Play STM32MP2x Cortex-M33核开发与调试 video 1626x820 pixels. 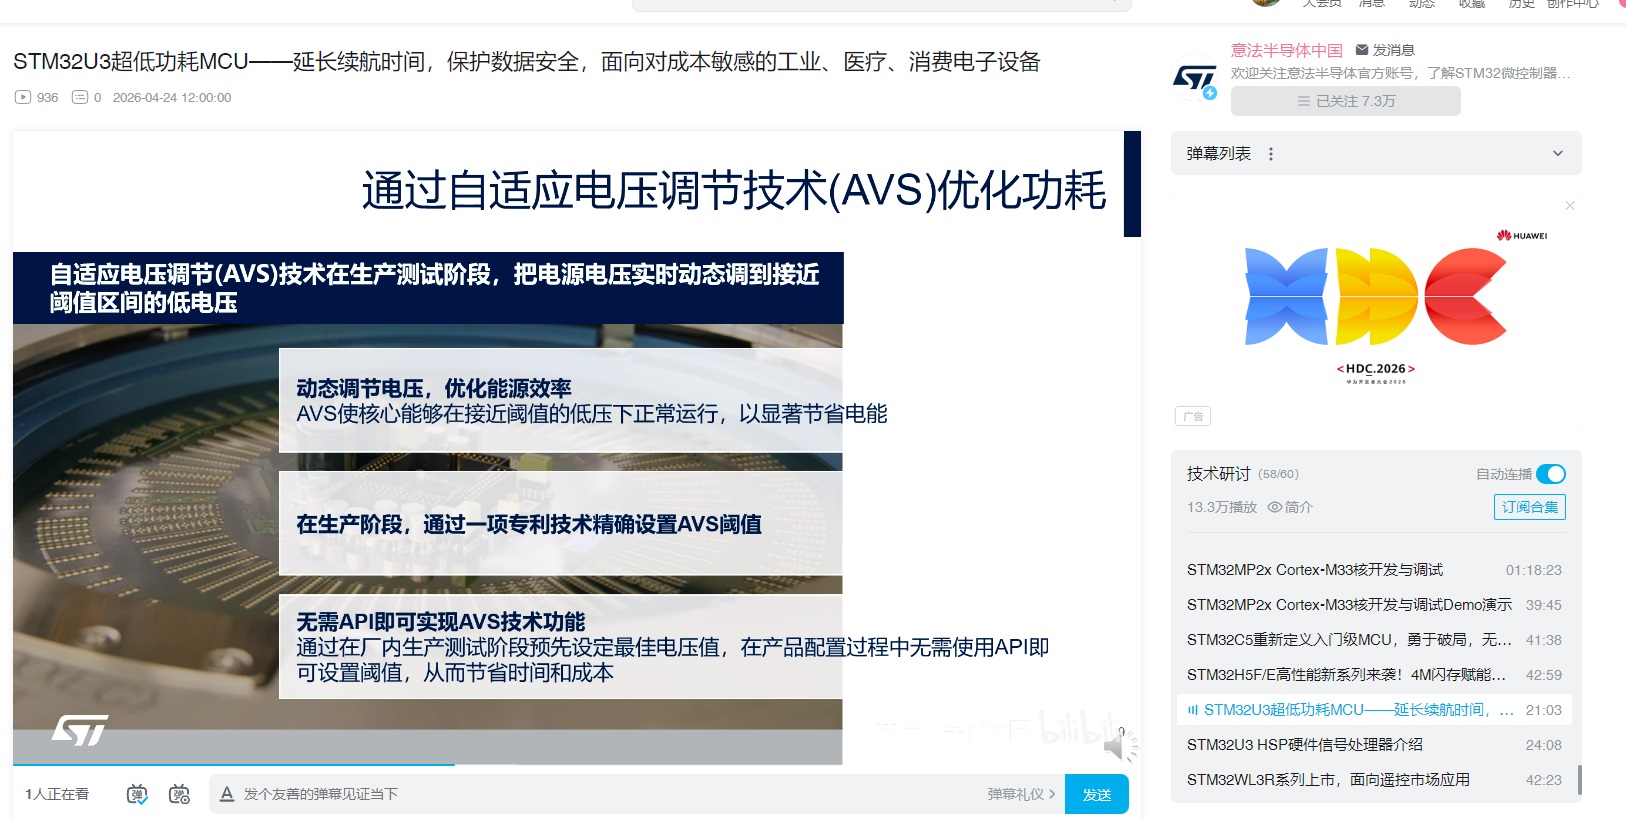(1374, 570)
